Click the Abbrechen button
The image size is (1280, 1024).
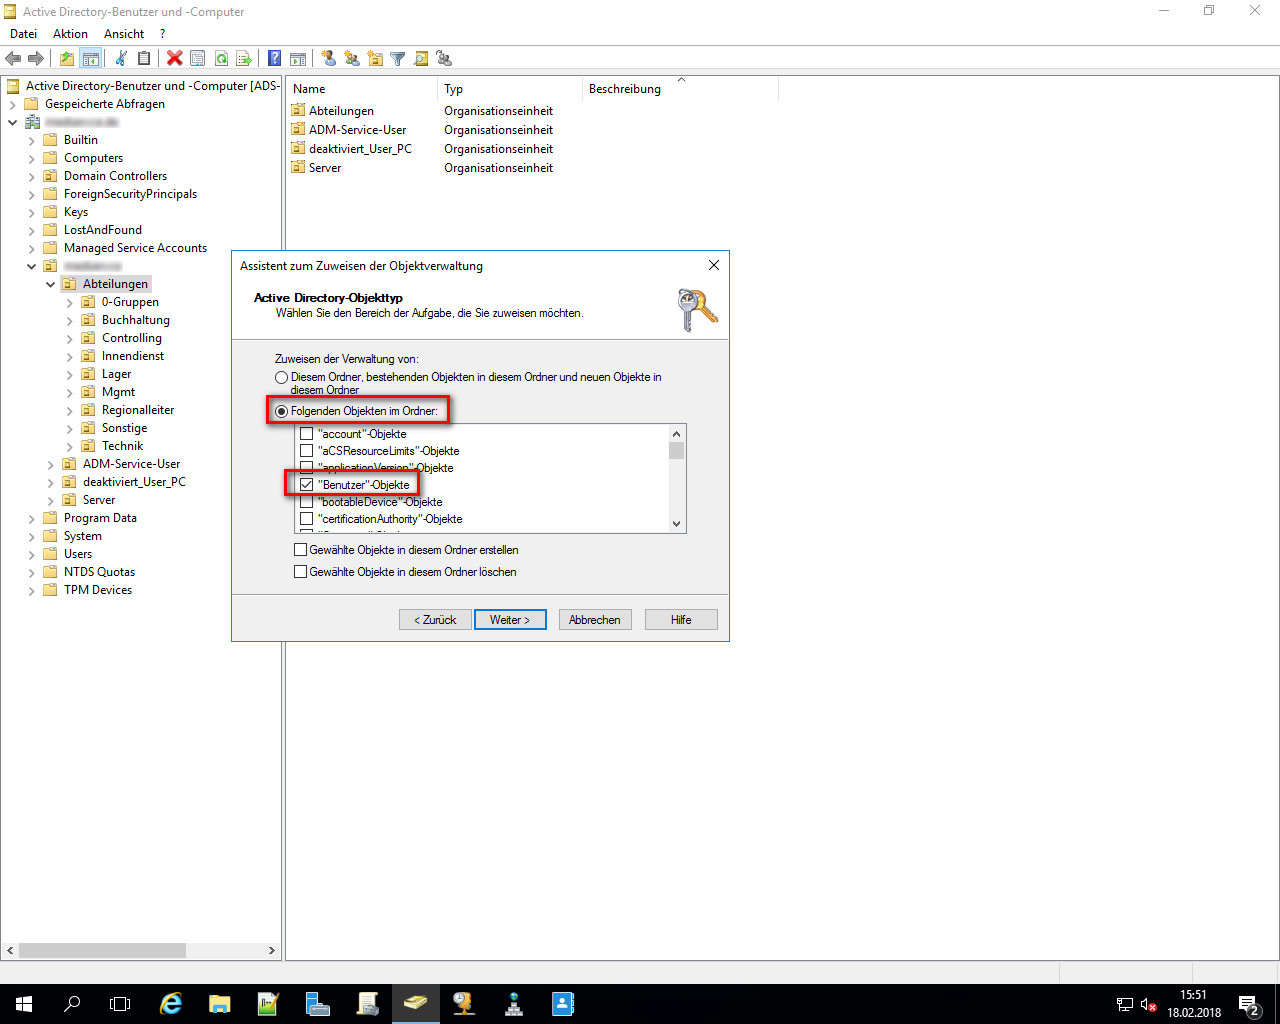tap(594, 620)
